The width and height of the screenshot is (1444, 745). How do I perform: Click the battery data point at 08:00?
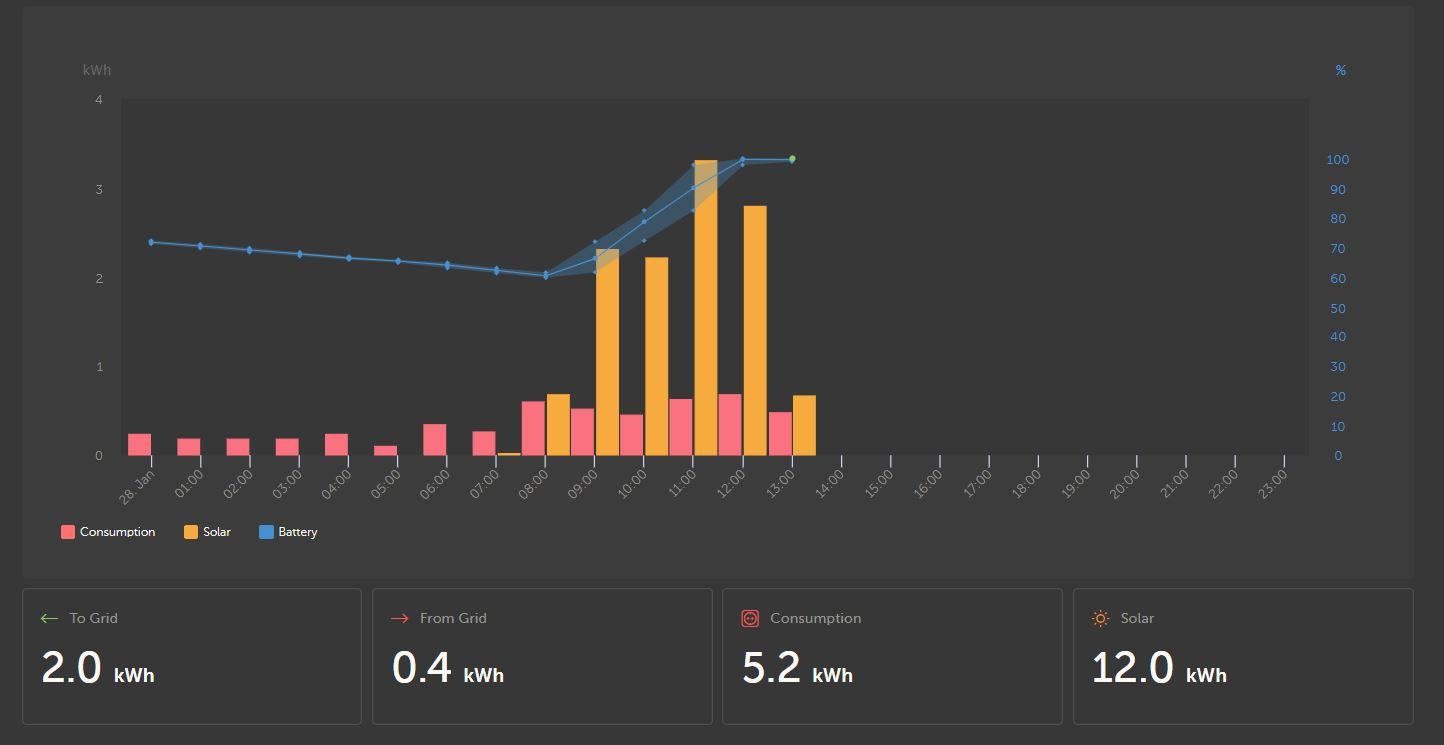click(x=546, y=275)
